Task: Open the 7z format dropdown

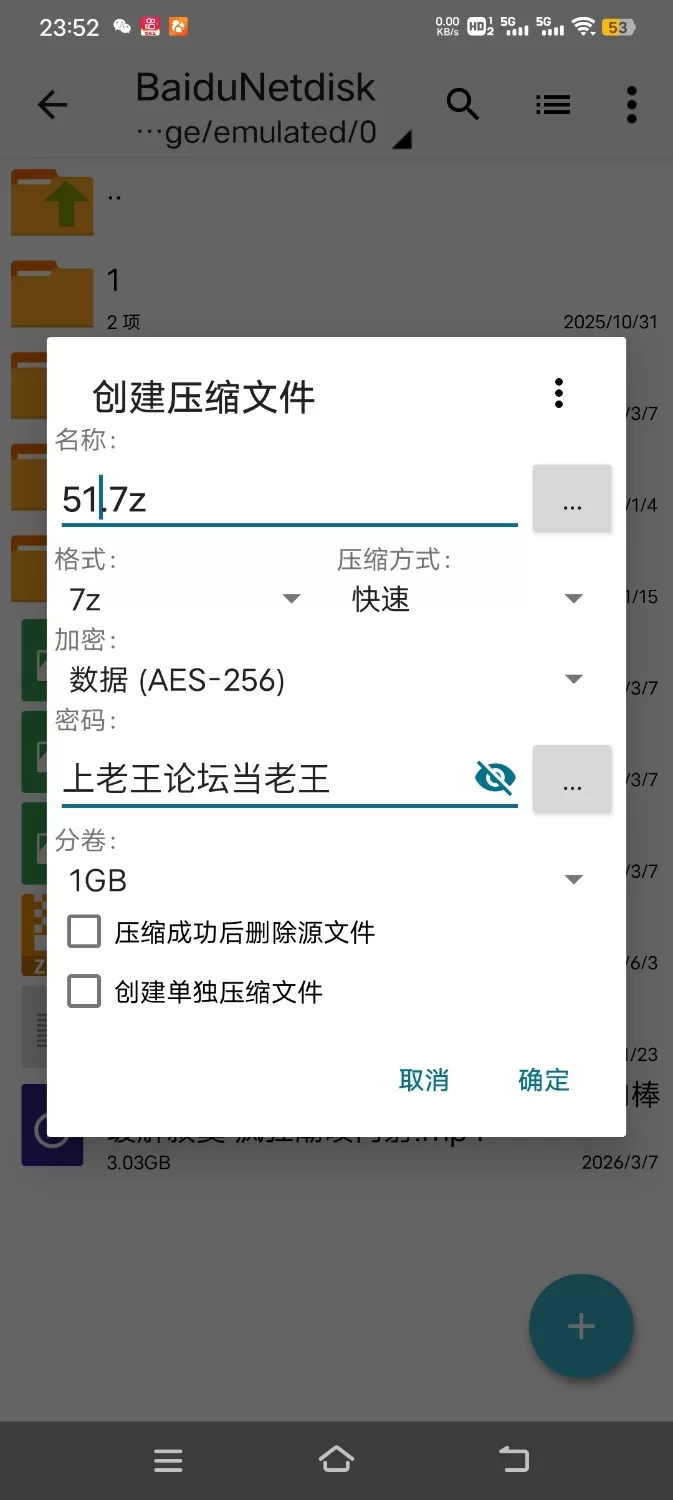Action: (185, 599)
